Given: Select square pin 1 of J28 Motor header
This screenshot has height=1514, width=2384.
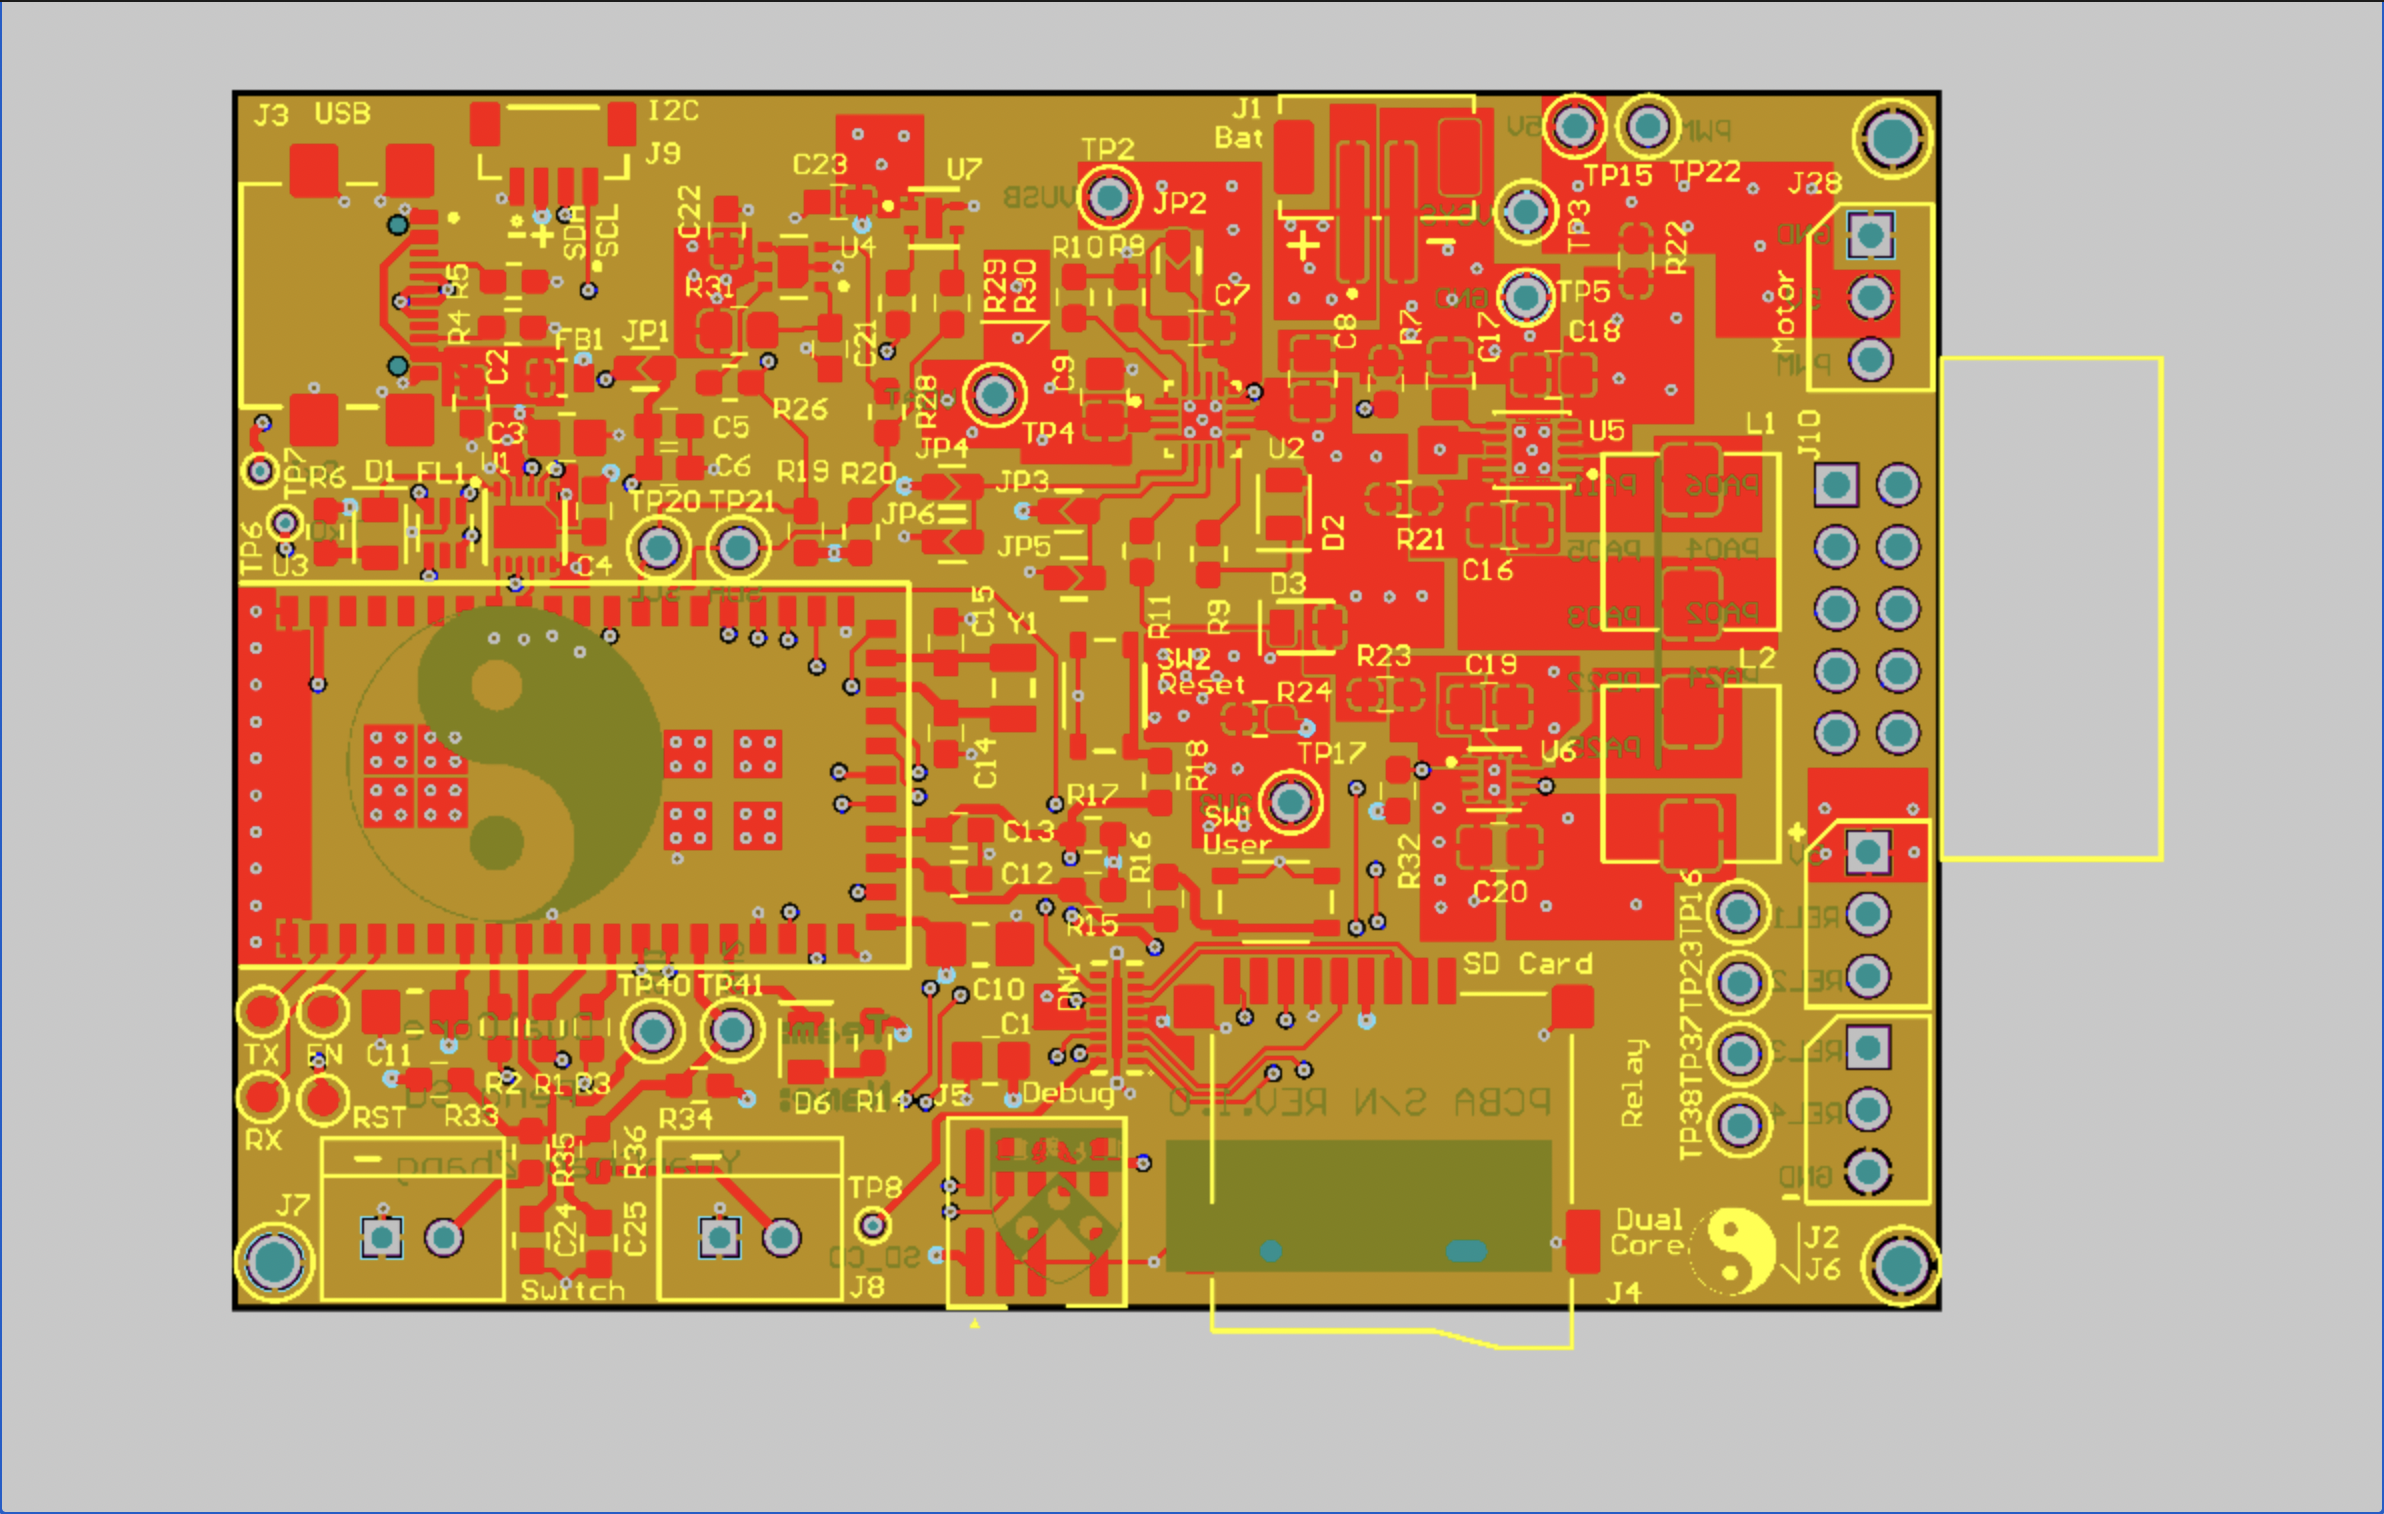Looking at the screenshot, I should pos(1870,236).
